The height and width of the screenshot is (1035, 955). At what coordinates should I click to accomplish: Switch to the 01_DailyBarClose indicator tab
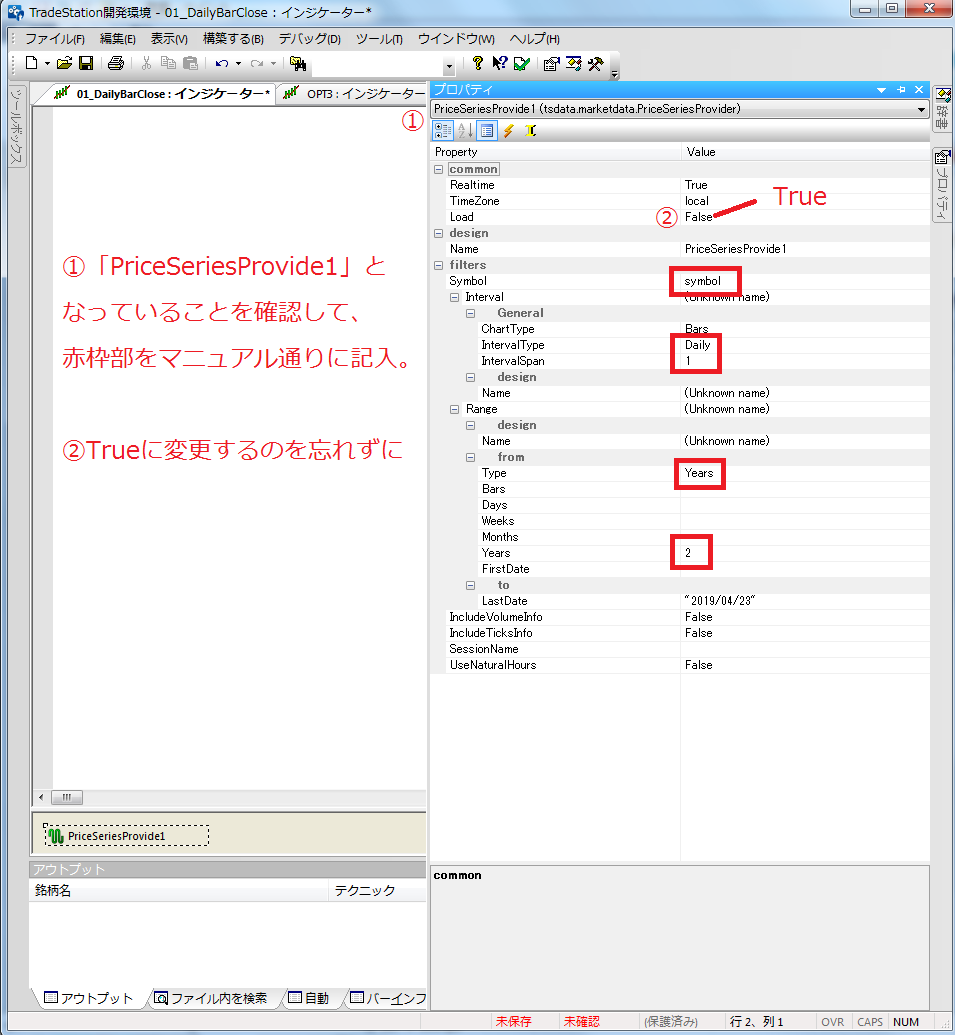(162, 94)
